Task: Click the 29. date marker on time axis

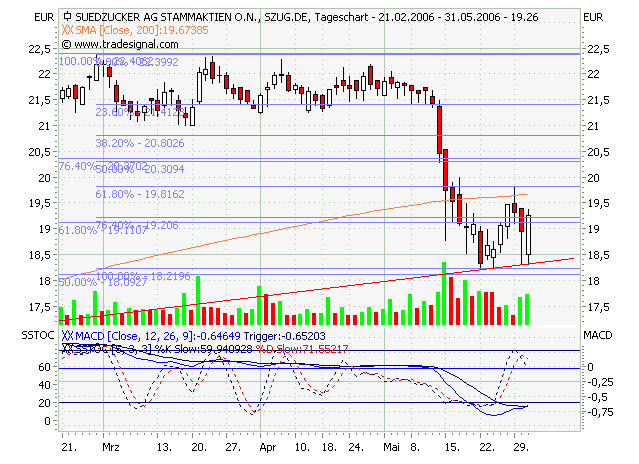Action: coord(521,447)
